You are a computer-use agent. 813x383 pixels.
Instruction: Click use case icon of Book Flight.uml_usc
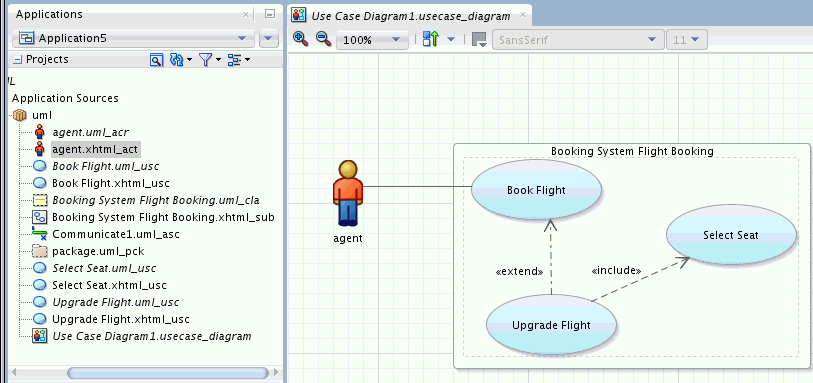39,166
